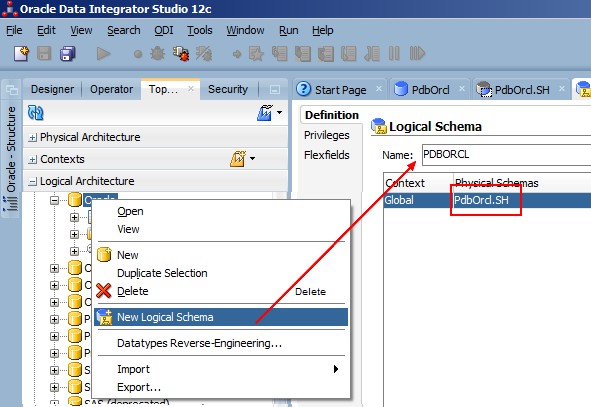Click the grey slashed bug toolbar icon

pos(204,54)
